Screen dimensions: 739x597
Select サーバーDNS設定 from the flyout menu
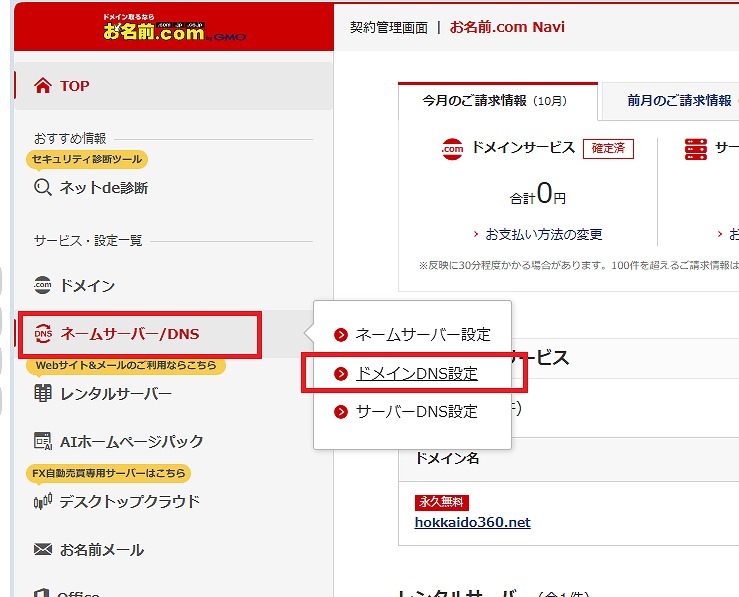tap(417, 412)
